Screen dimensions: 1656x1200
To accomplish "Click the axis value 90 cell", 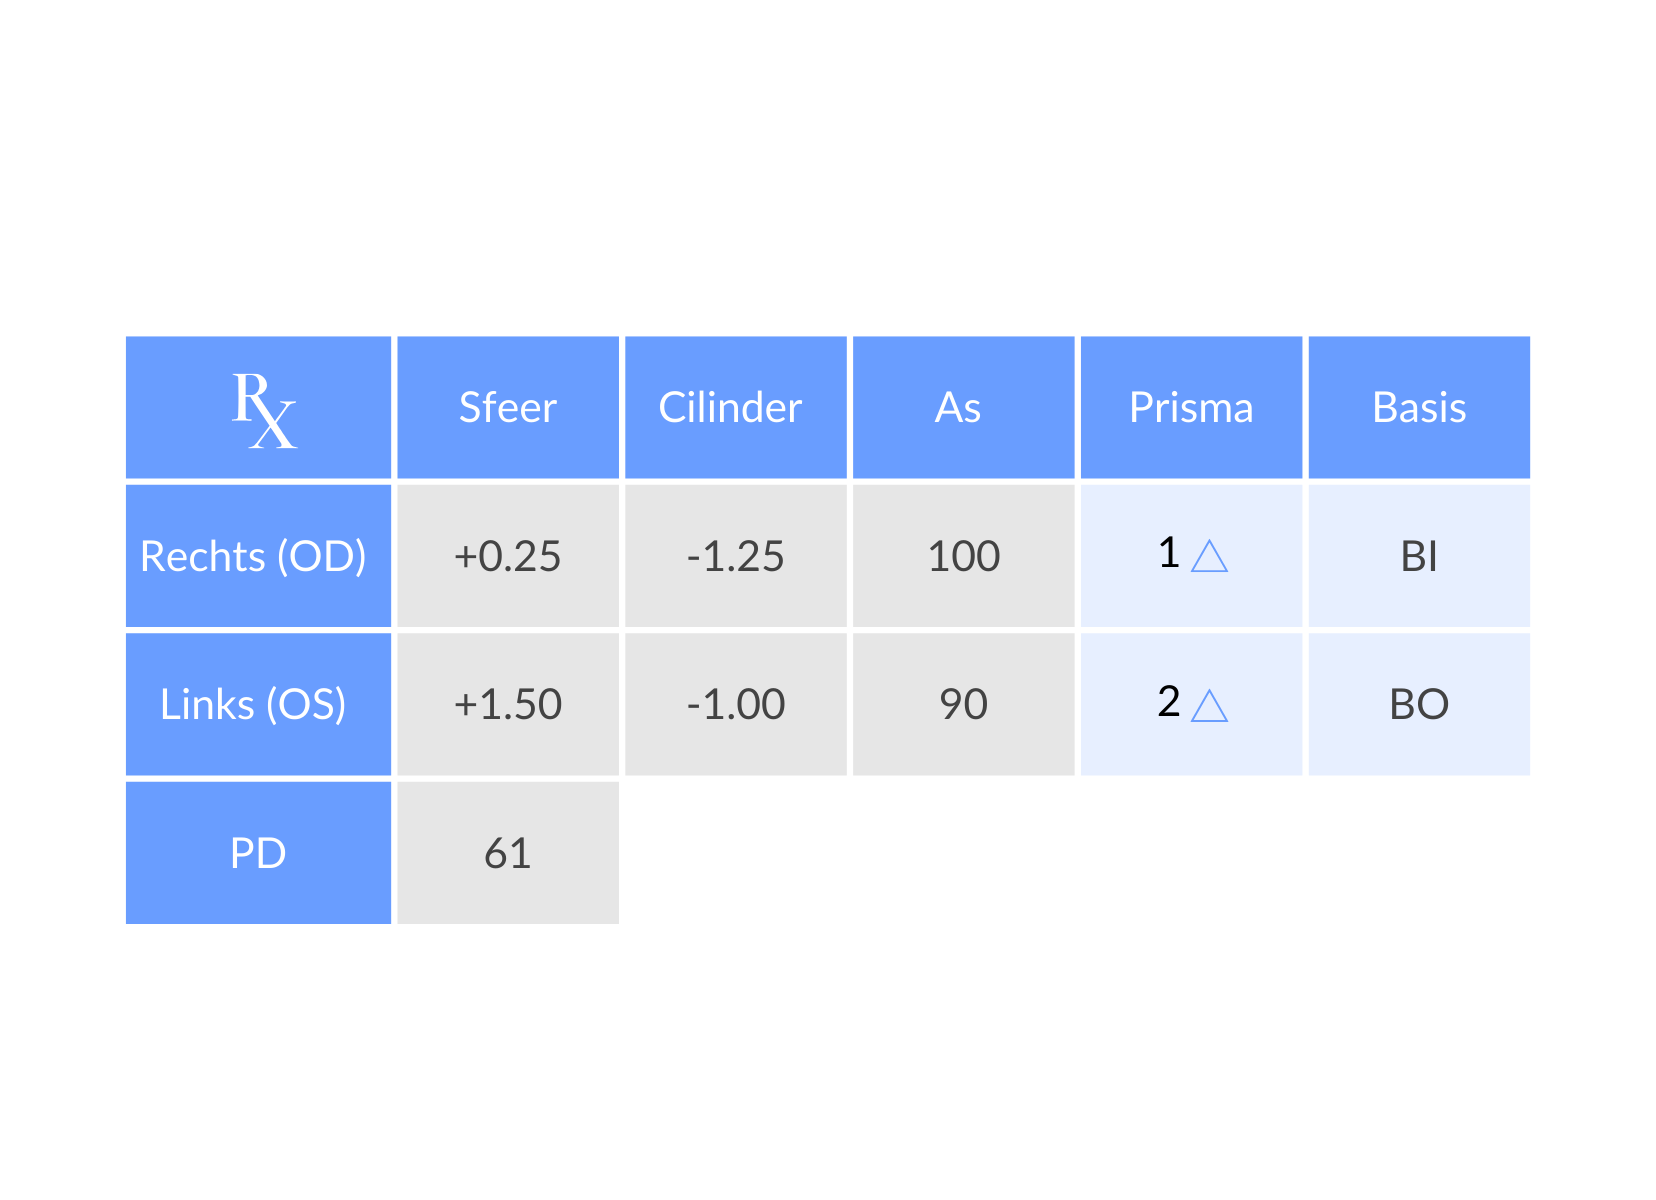I will pyautogui.click(x=963, y=704).
